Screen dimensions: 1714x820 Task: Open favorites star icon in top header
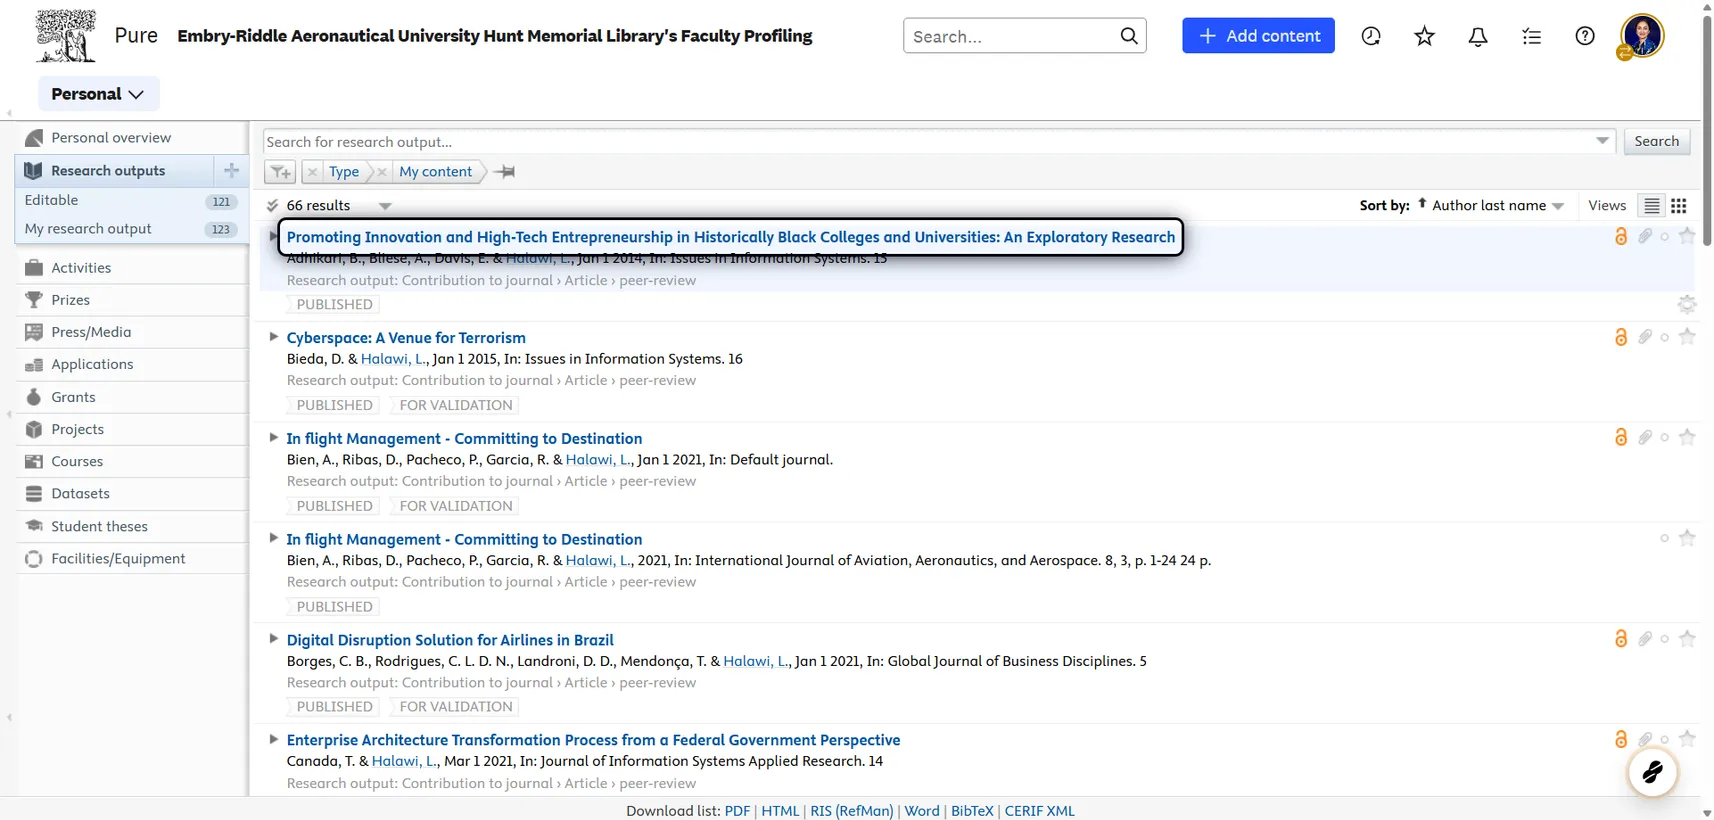[x=1425, y=36]
